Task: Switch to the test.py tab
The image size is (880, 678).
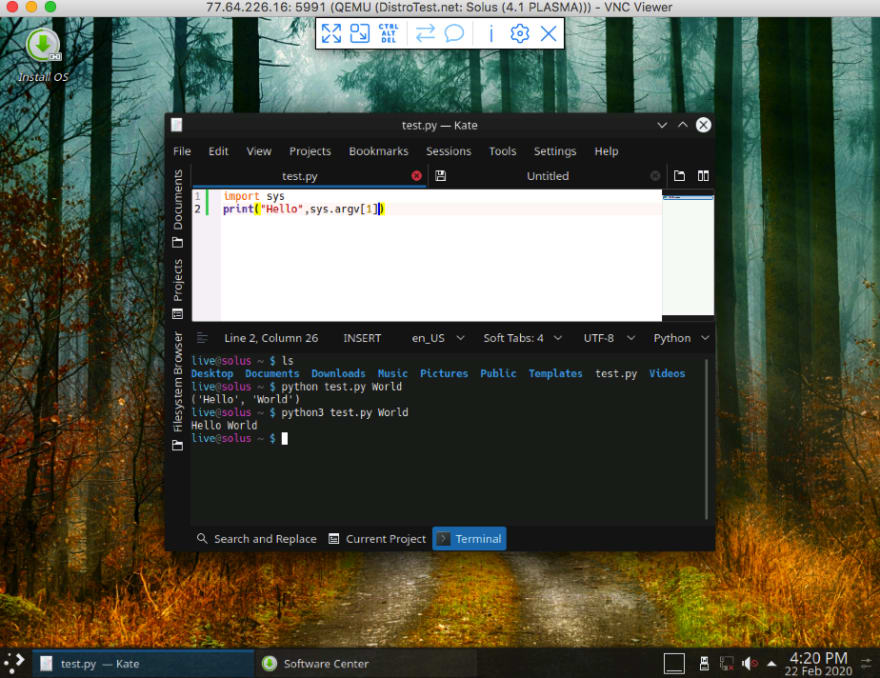Action: (x=300, y=176)
